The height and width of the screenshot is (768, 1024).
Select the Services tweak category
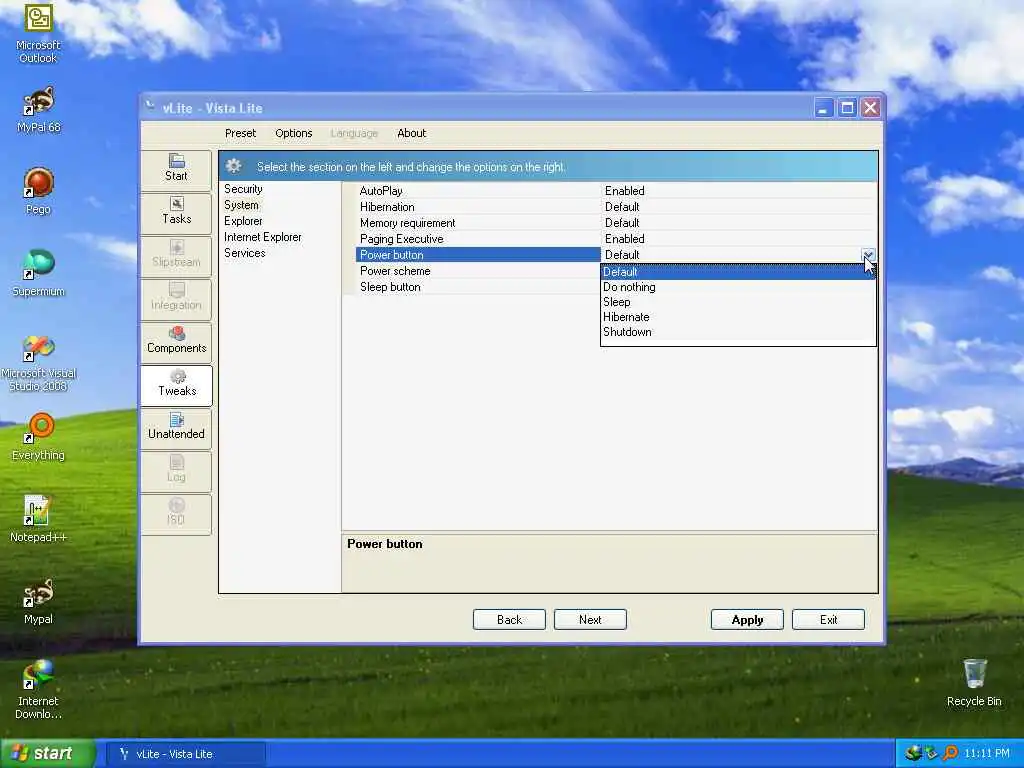pos(244,253)
